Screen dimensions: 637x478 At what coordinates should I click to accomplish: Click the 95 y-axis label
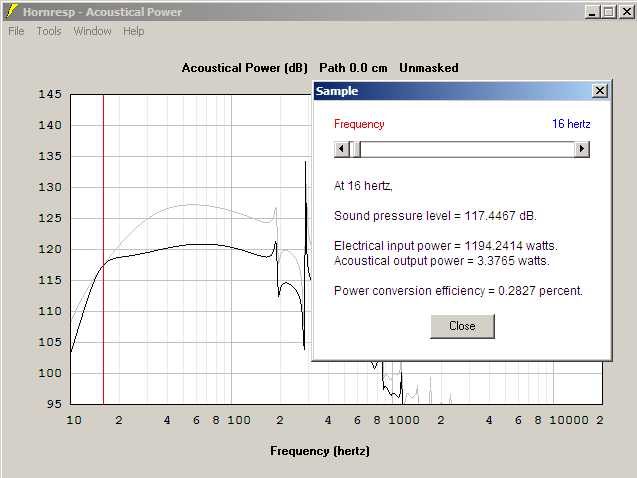coord(54,404)
